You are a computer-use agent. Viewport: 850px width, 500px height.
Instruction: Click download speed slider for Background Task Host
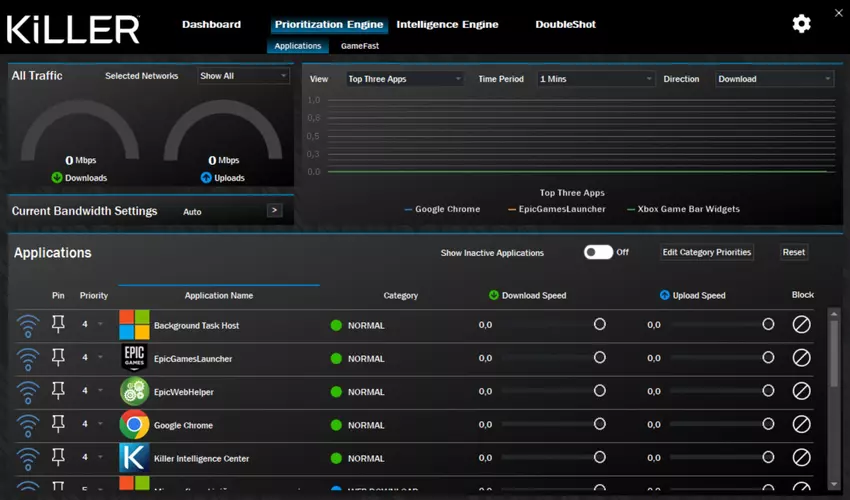click(599, 325)
